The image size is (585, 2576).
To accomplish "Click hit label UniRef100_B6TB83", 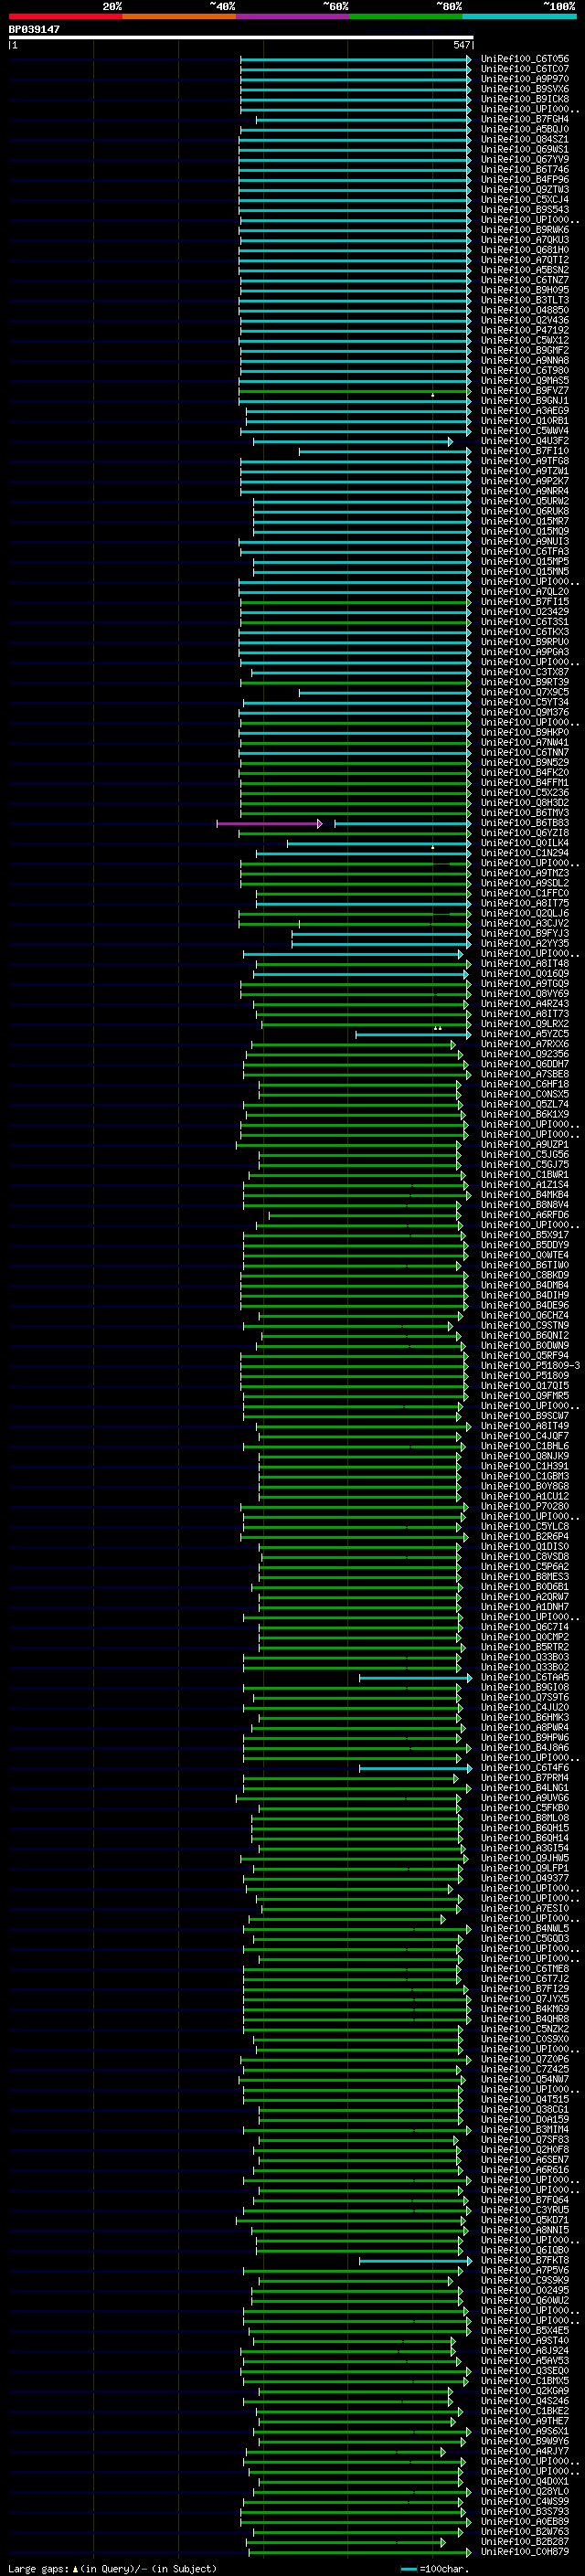I will point(524,823).
